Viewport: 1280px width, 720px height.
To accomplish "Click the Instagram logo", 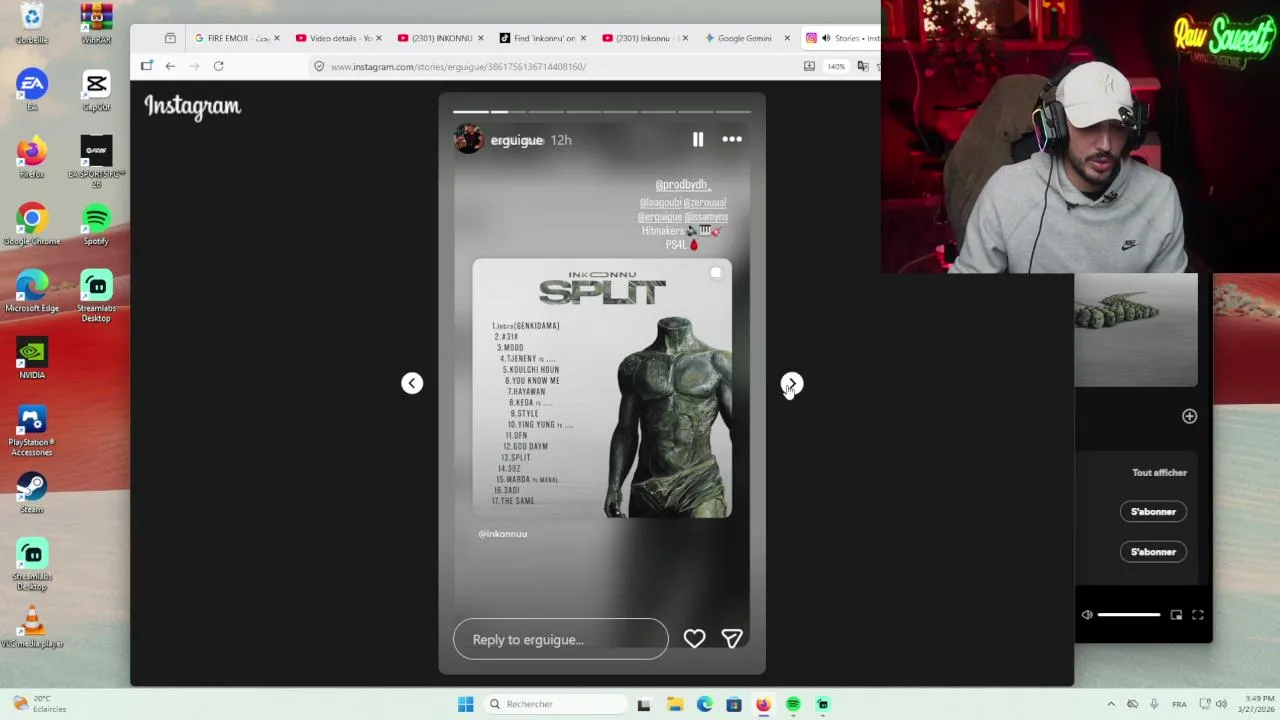I will [192, 106].
